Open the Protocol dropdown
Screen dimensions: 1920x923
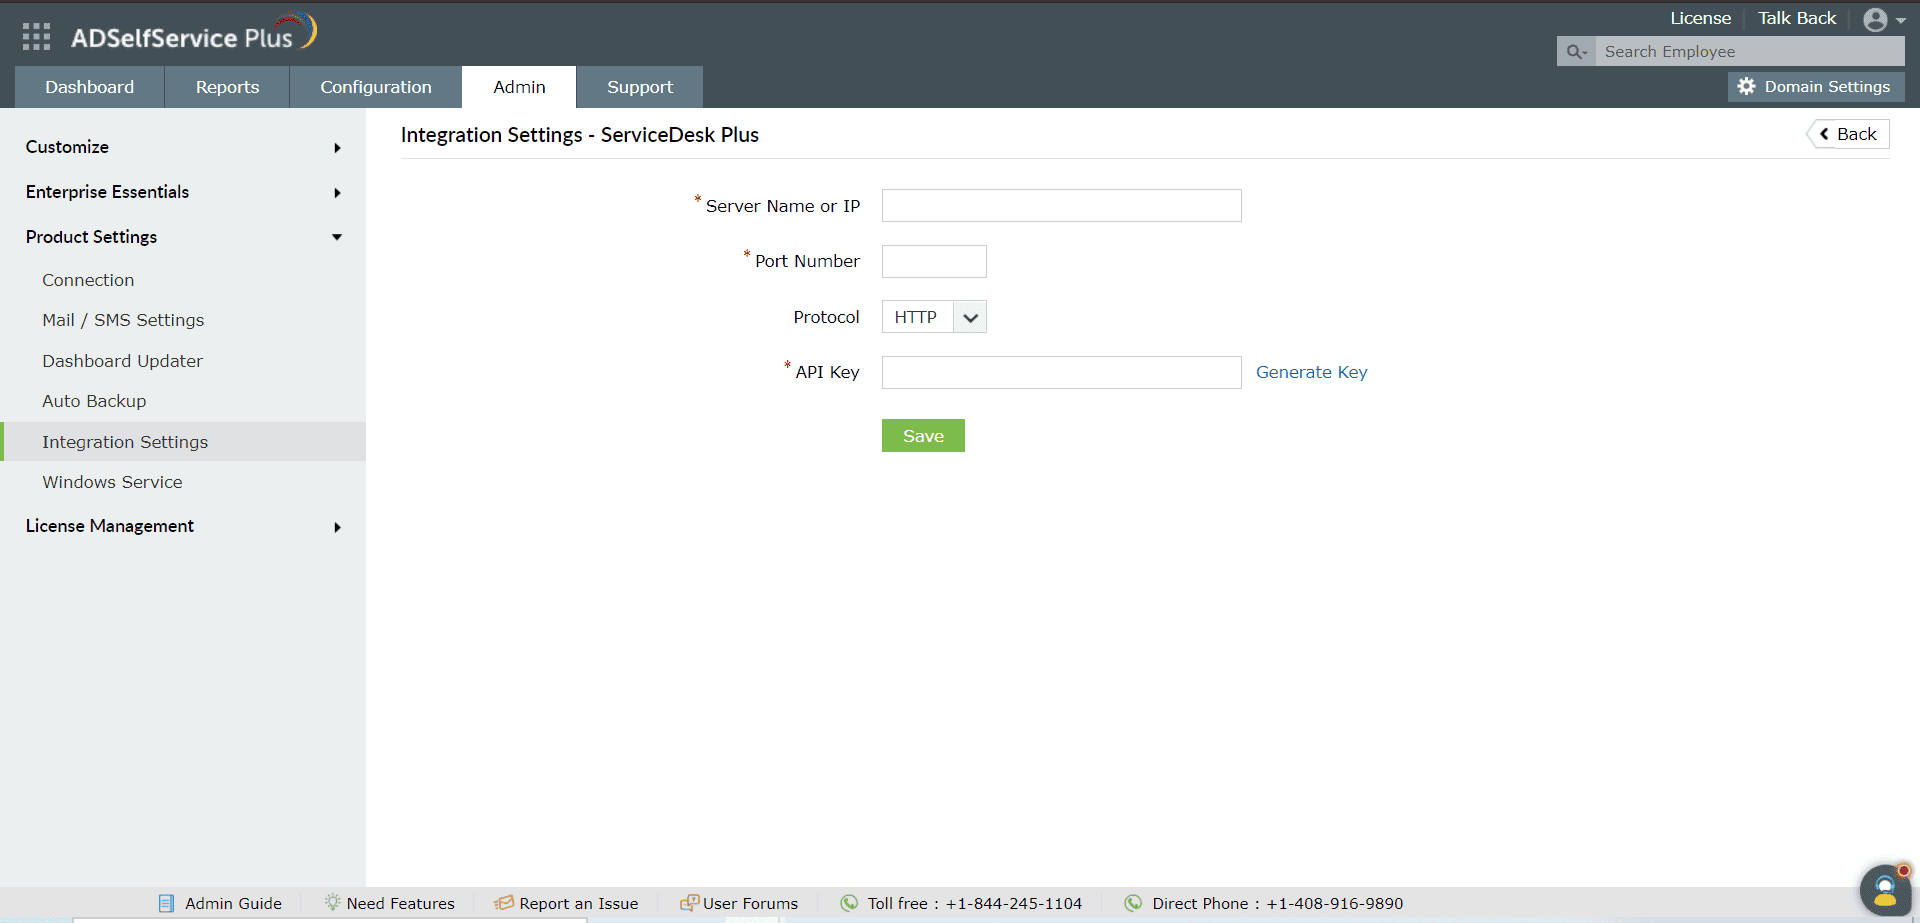pos(968,316)
